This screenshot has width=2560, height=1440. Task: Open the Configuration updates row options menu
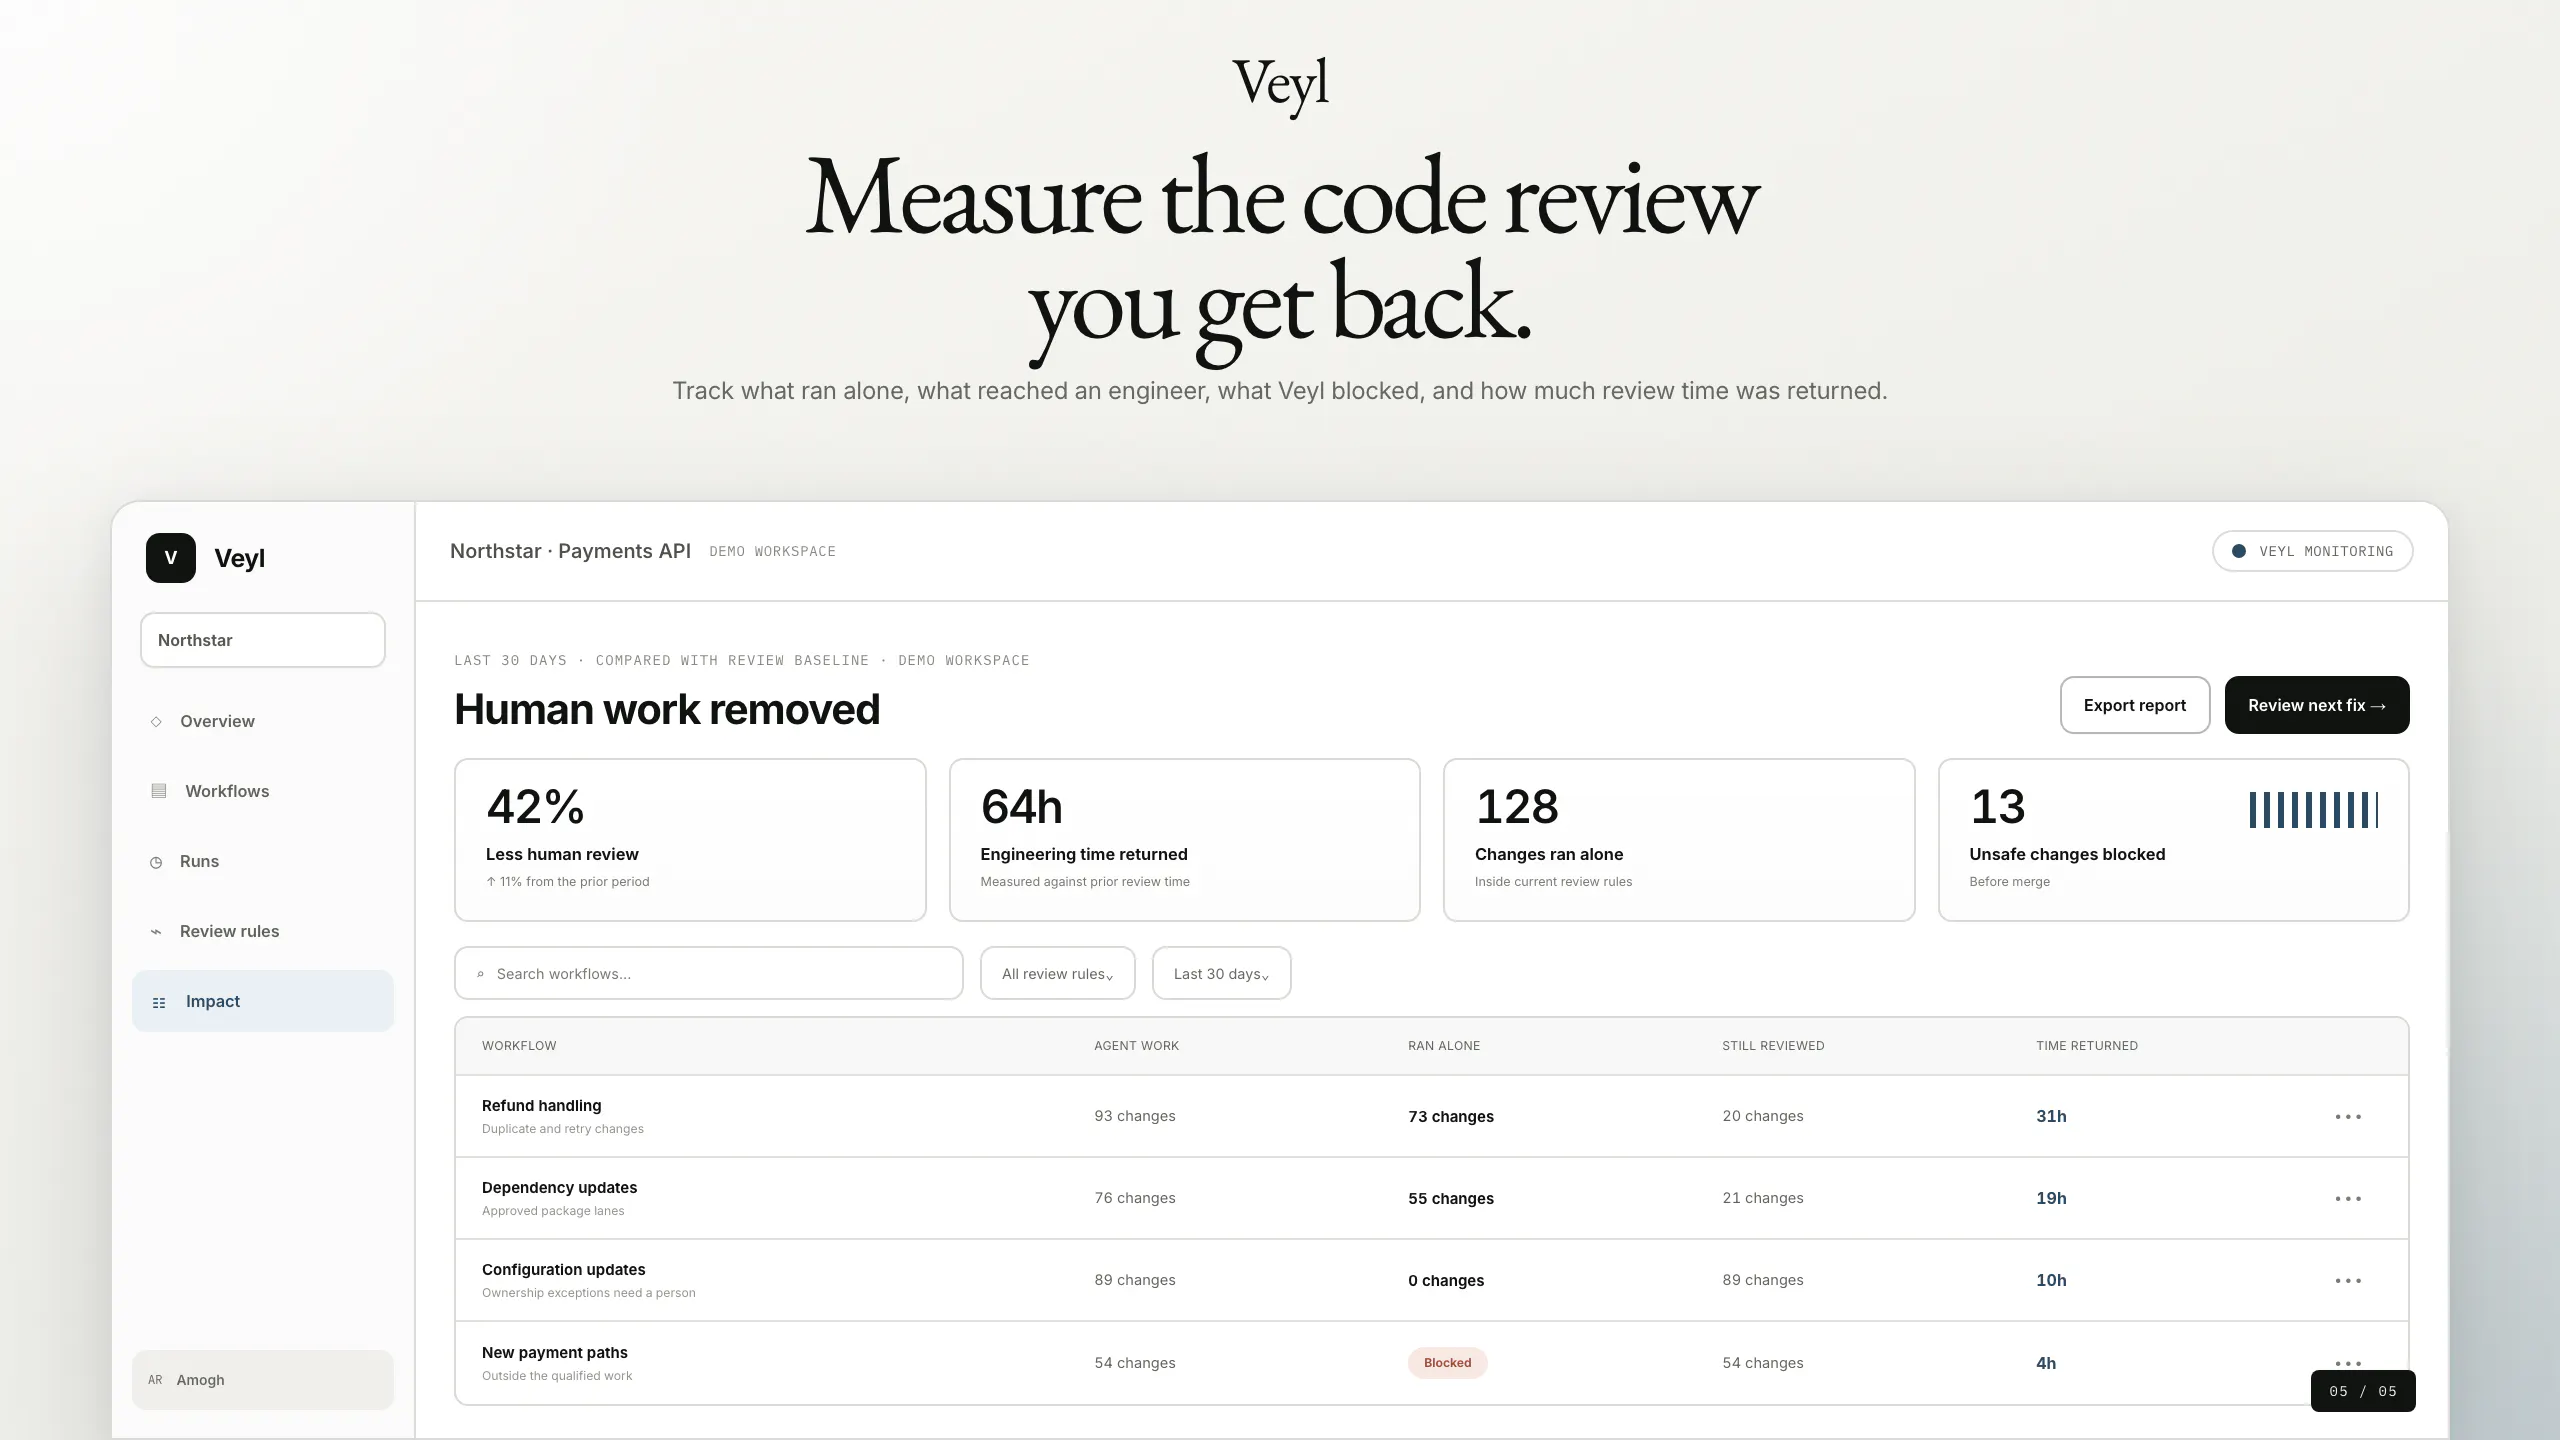(x=2348, y=1280)
